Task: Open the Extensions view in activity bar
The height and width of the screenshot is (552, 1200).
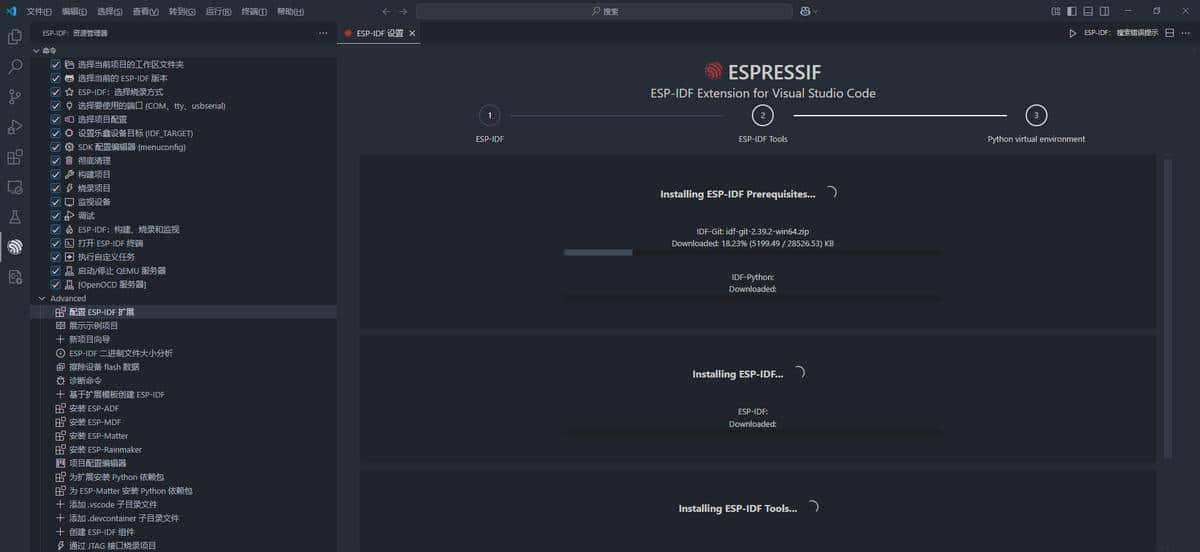Action: [15, 157]
